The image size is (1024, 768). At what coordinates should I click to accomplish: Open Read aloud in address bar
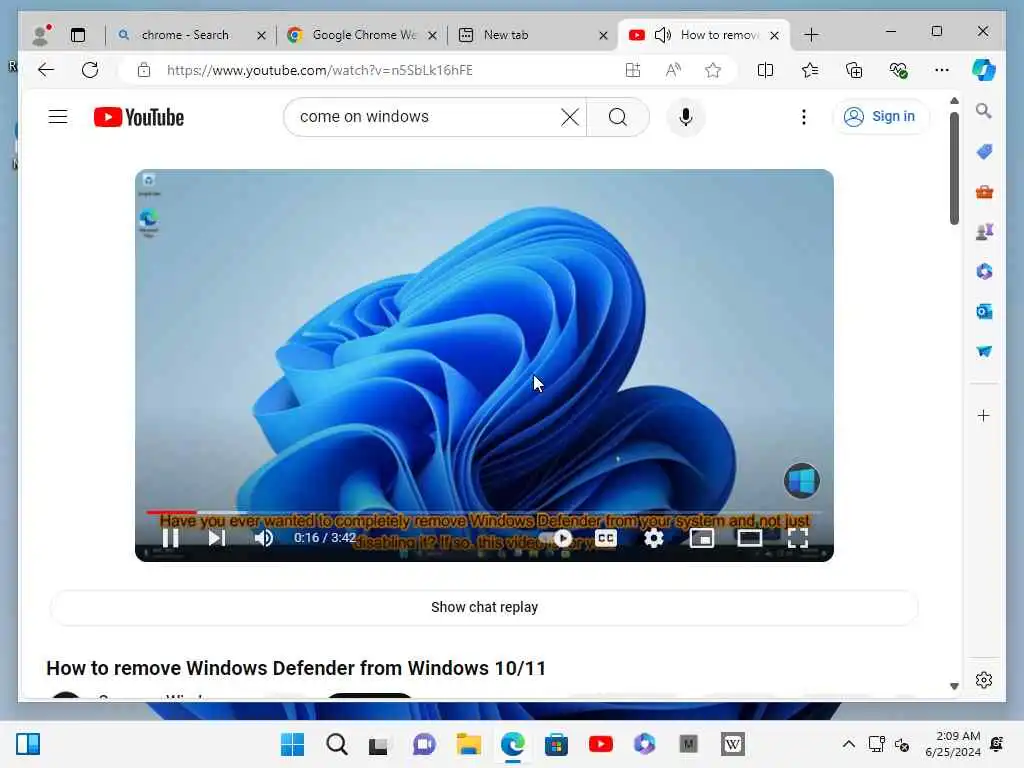click(x=673, y=70)
